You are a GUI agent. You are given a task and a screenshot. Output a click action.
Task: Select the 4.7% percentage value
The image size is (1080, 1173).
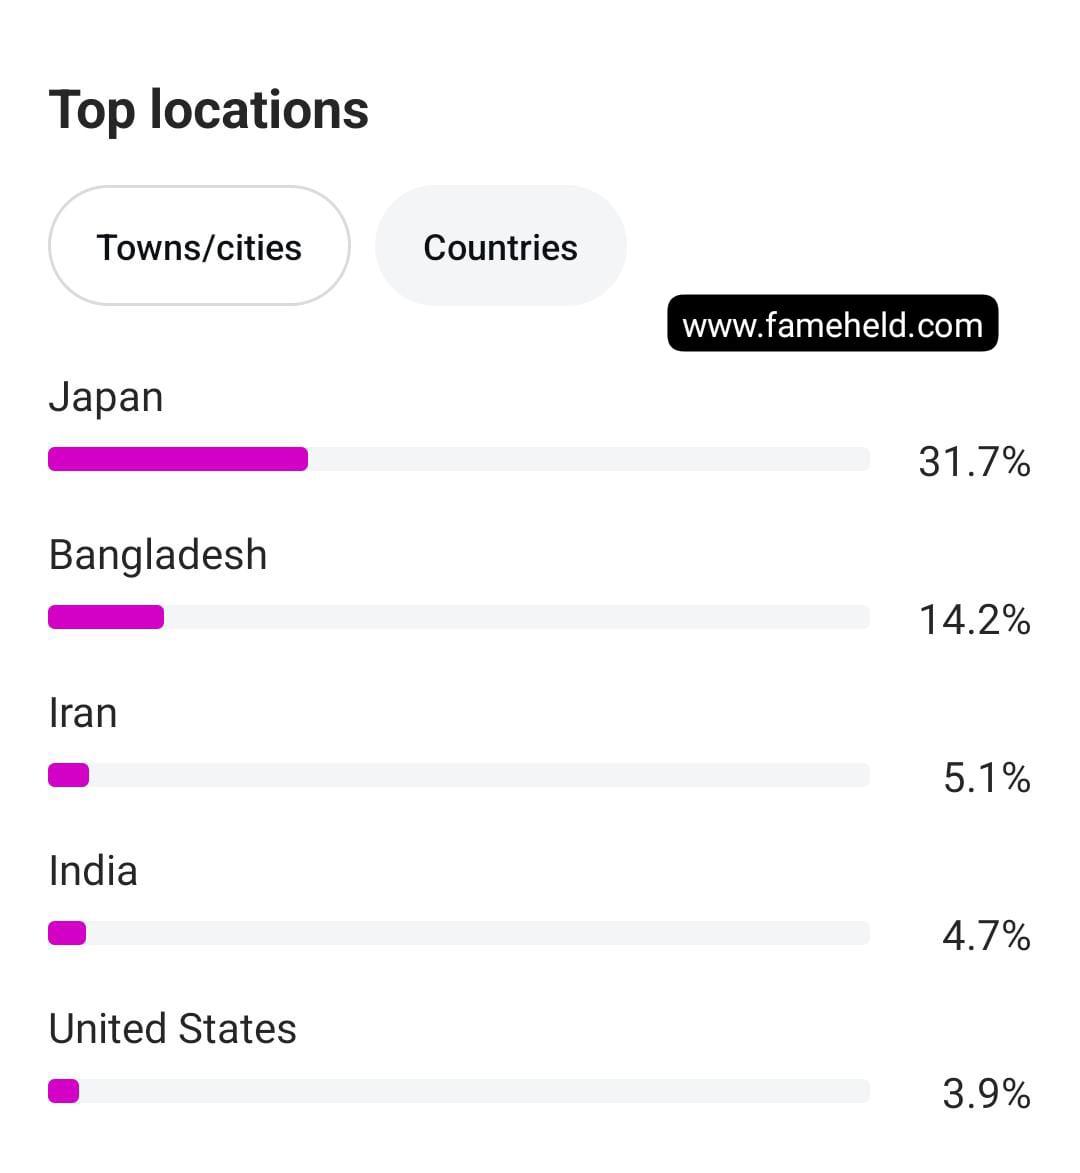click(986, 936)
